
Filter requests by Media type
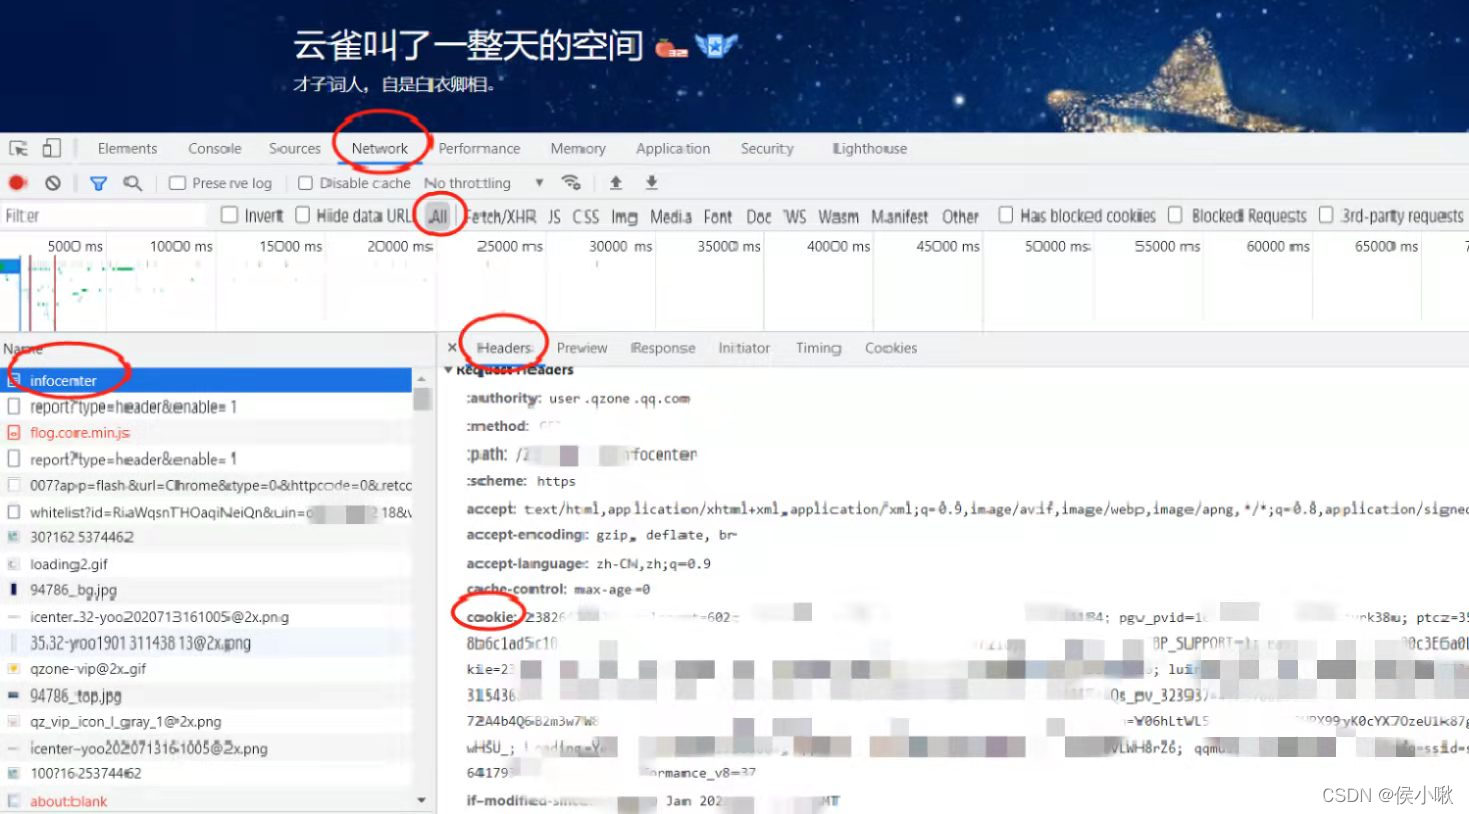pos(670,216)
